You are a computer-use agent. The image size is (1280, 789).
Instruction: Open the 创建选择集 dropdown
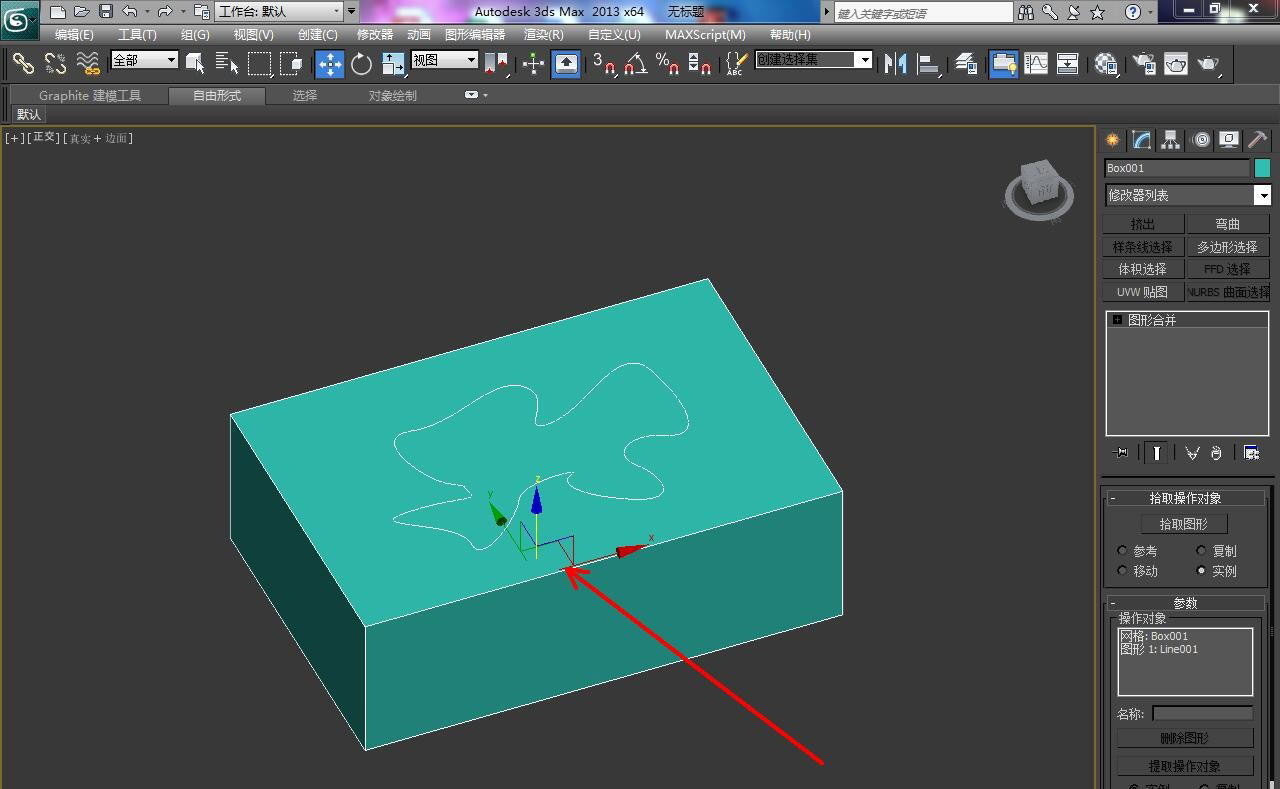point(865,60)
